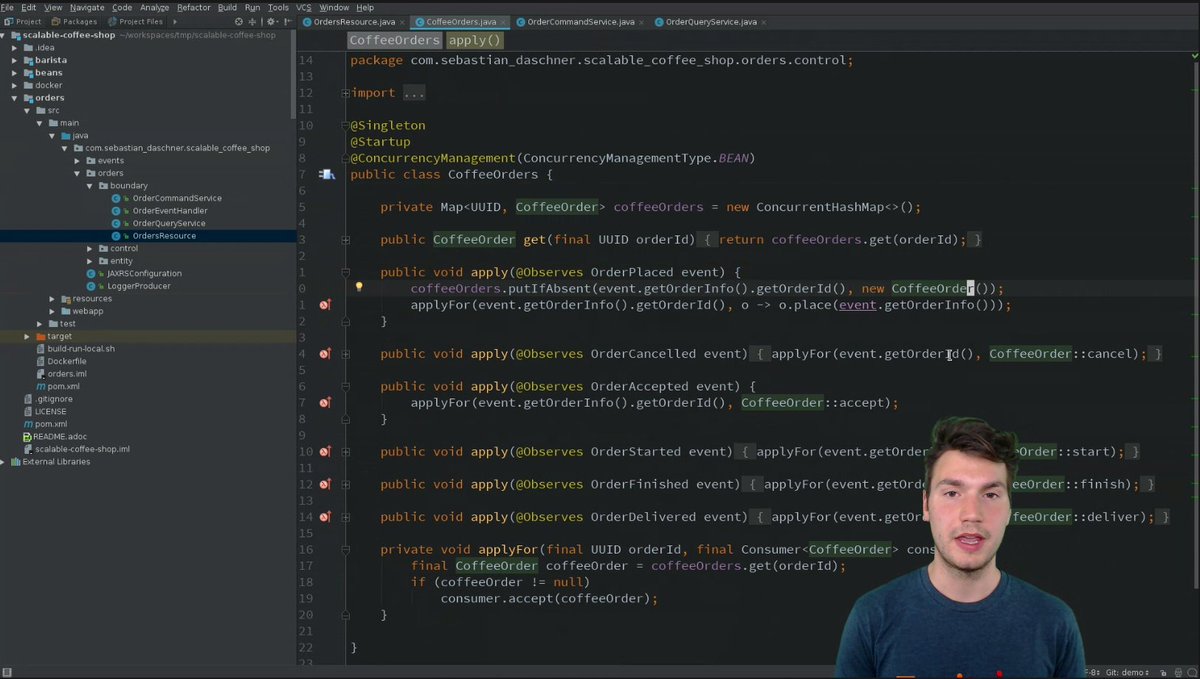Expand the folded import block
The height and width of the screenshot is (679, 1200).
coord(345,93)
